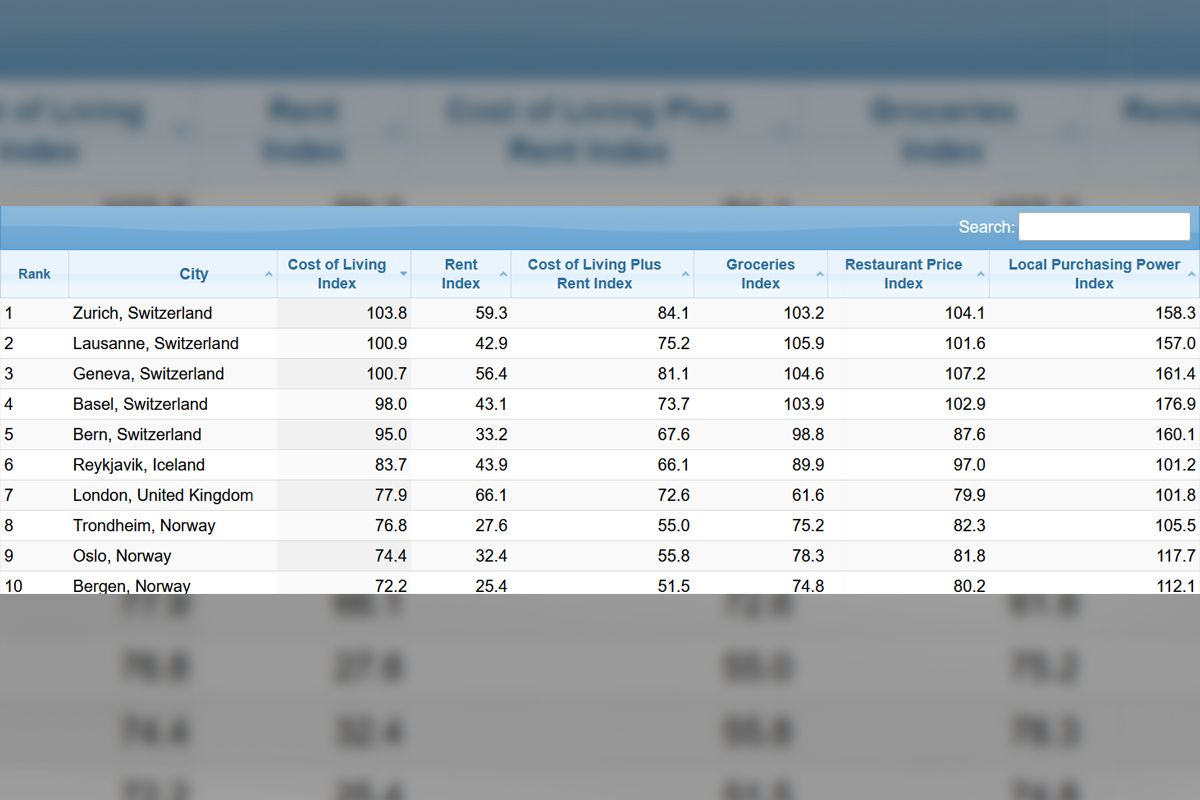Click Basel's Local Purchasing Power value 176.9
This screenshot has width=1200, height=800.
click(x=1175, y=404)
